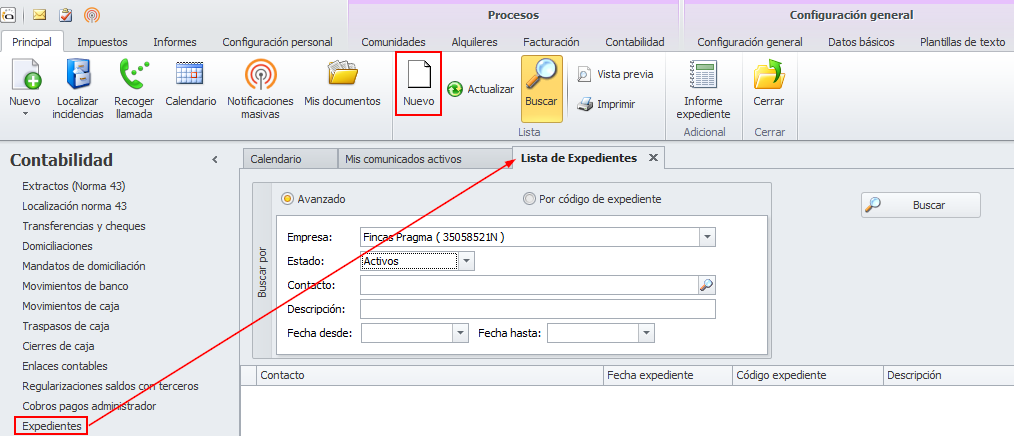Open the Fecha hasta date dropdown
Viewport: 1014px width, 436px height.
tap(647, 333)
